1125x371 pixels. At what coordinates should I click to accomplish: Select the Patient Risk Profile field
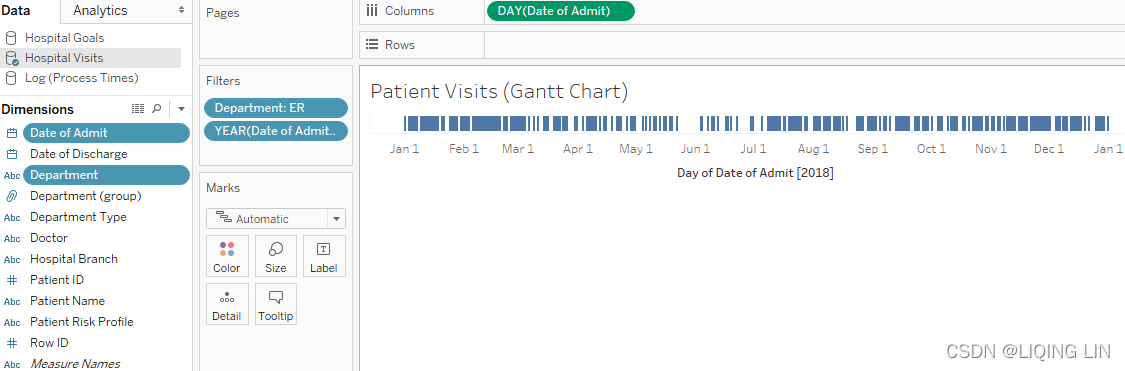(82, 321)
